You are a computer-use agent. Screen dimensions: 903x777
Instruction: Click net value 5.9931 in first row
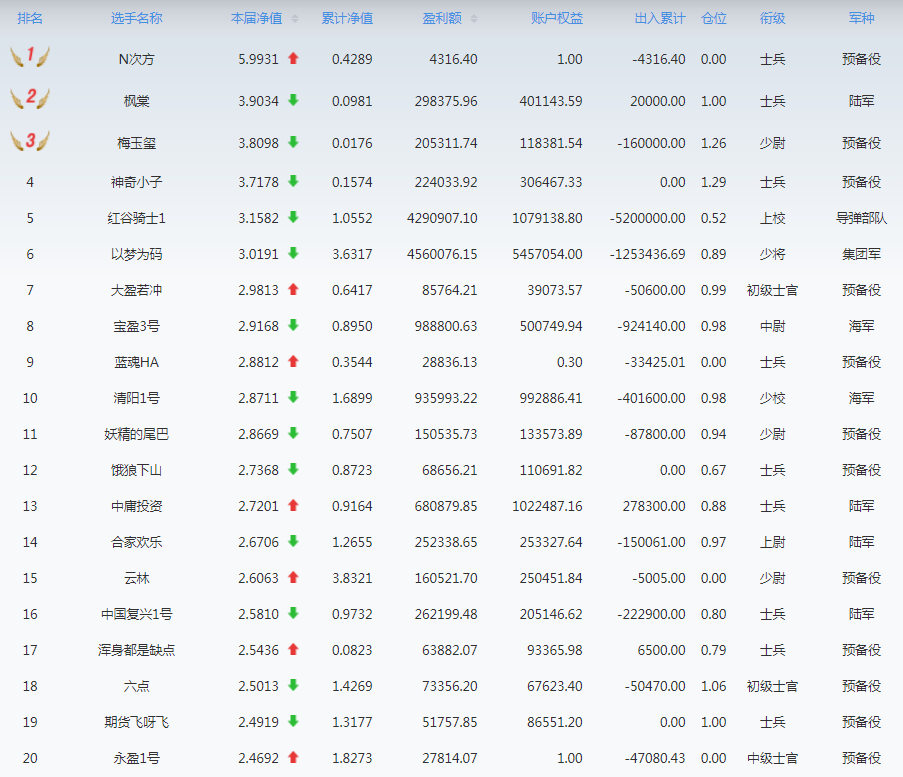tap(258, 59)
